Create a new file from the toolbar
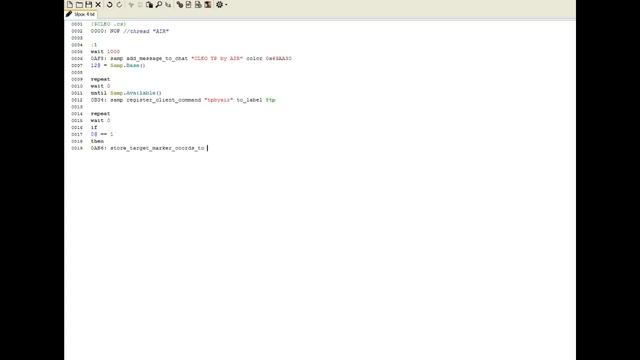This screenshot has height=360, width=640. pos(70,4)
